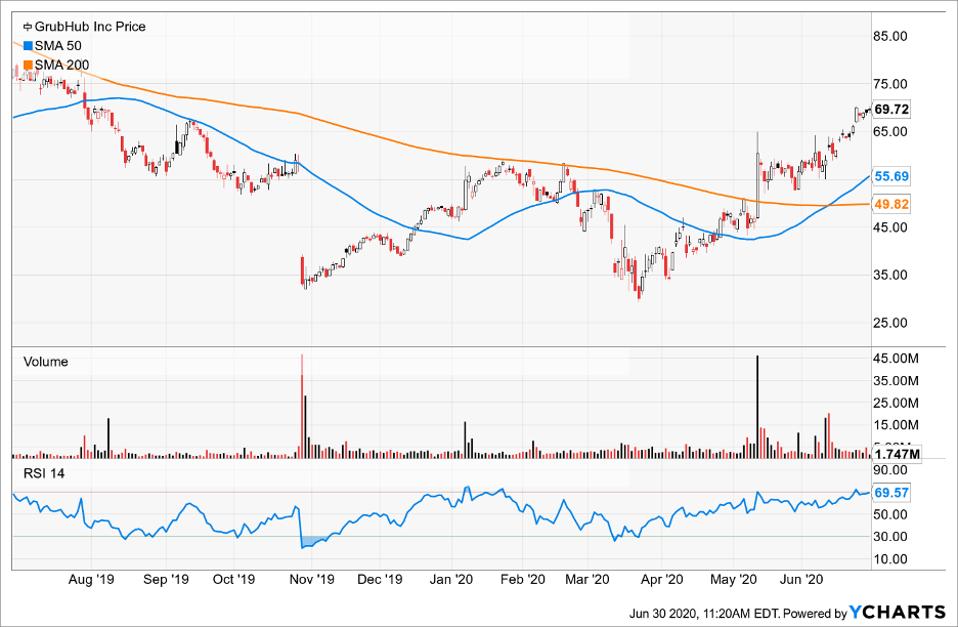The width and height of the screenshot is (958, 627).
Task: Click the 45.00 price axis label
Action: [890, 227]
